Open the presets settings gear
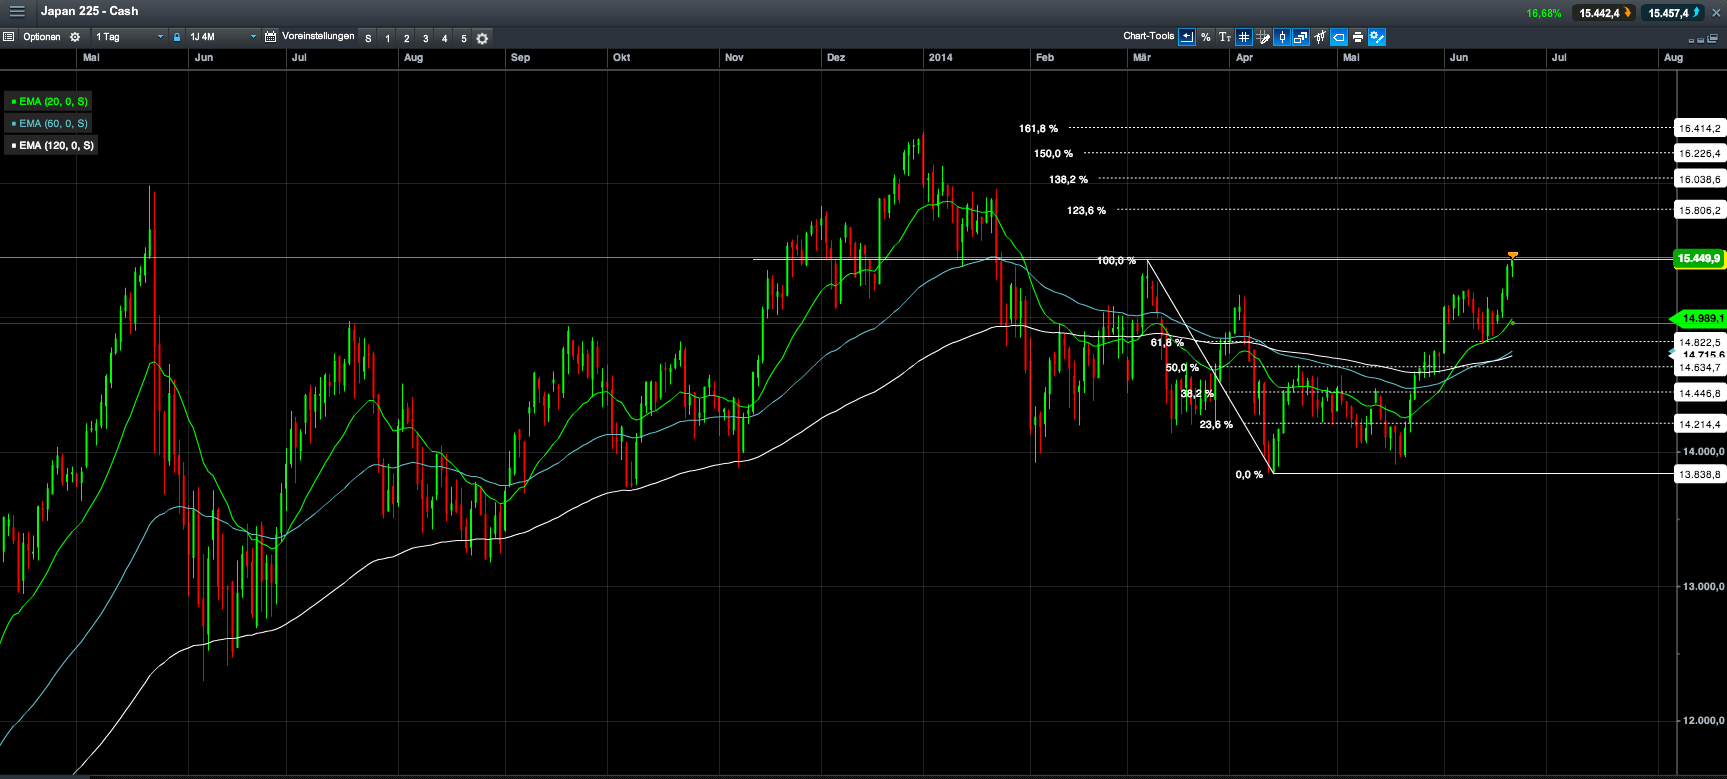This screenshot has width=1727, height=779. [x=482, y=38]
